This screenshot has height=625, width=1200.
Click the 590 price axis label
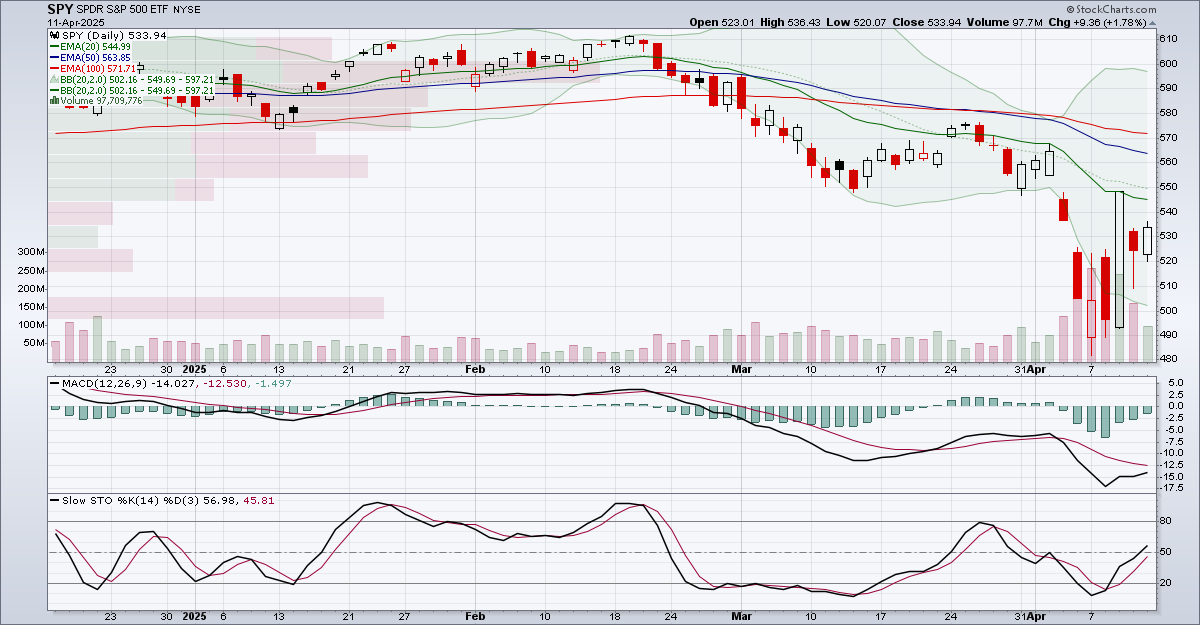click(1167, 88)
